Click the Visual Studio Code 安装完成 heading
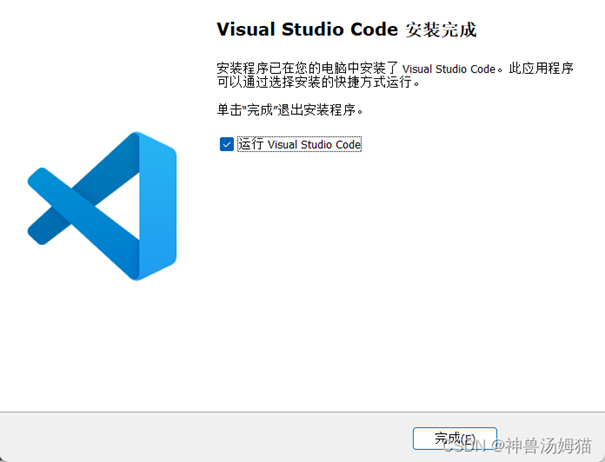 coord(346,30)
